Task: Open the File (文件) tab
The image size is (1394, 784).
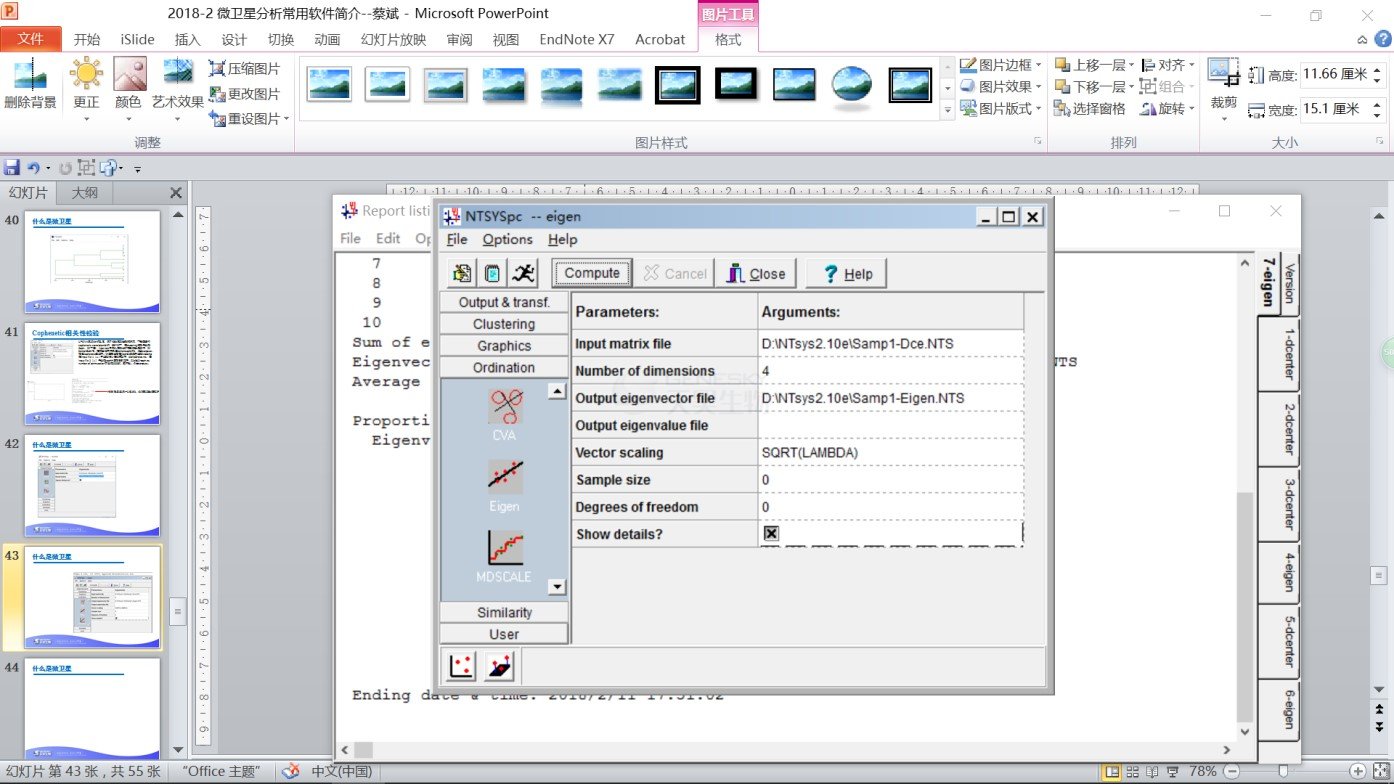Action: click(31, 39)
